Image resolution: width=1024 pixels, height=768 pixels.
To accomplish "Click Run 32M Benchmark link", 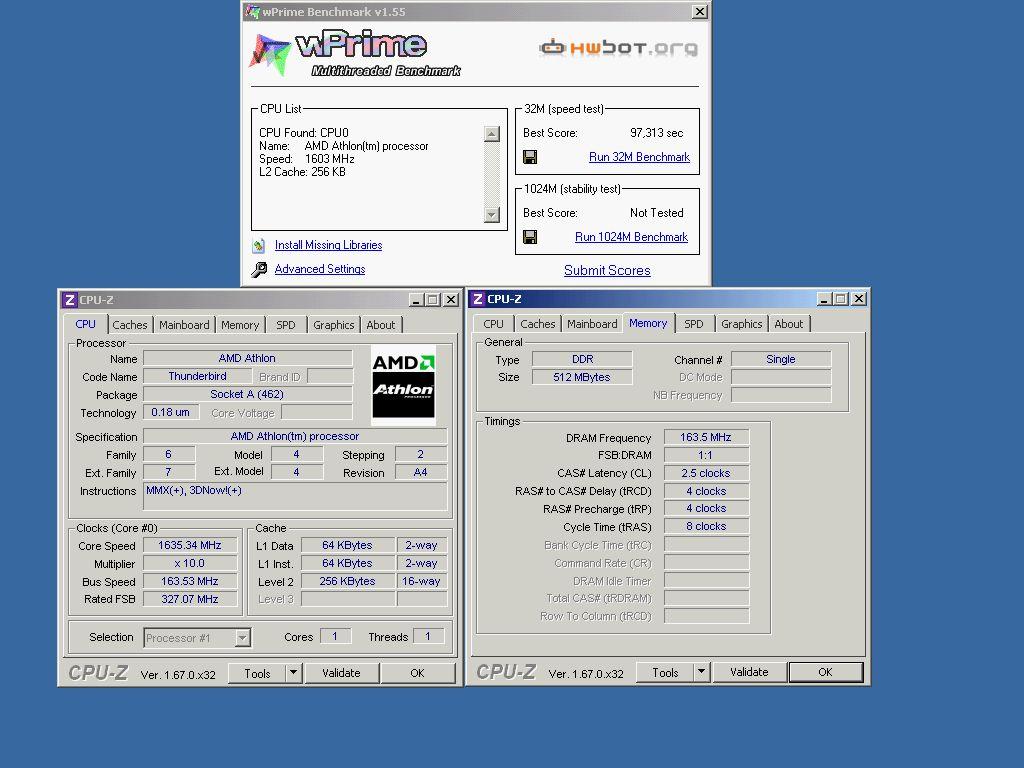I will (639, 157).
